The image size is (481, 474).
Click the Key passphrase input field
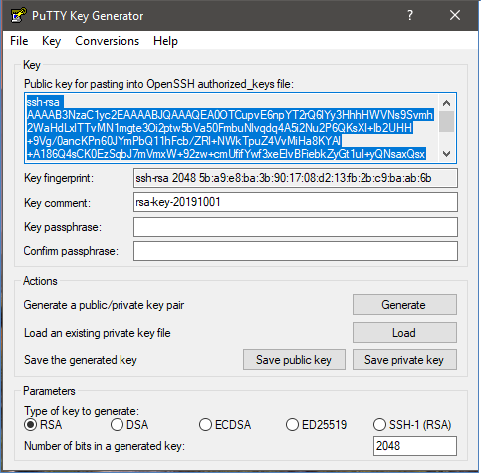coord(295,227)
